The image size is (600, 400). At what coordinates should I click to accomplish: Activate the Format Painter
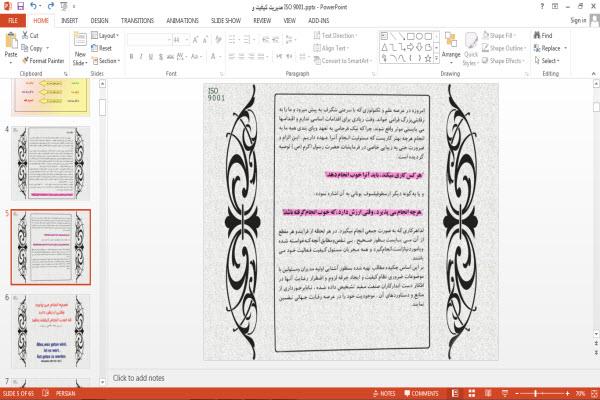[43, 60]
